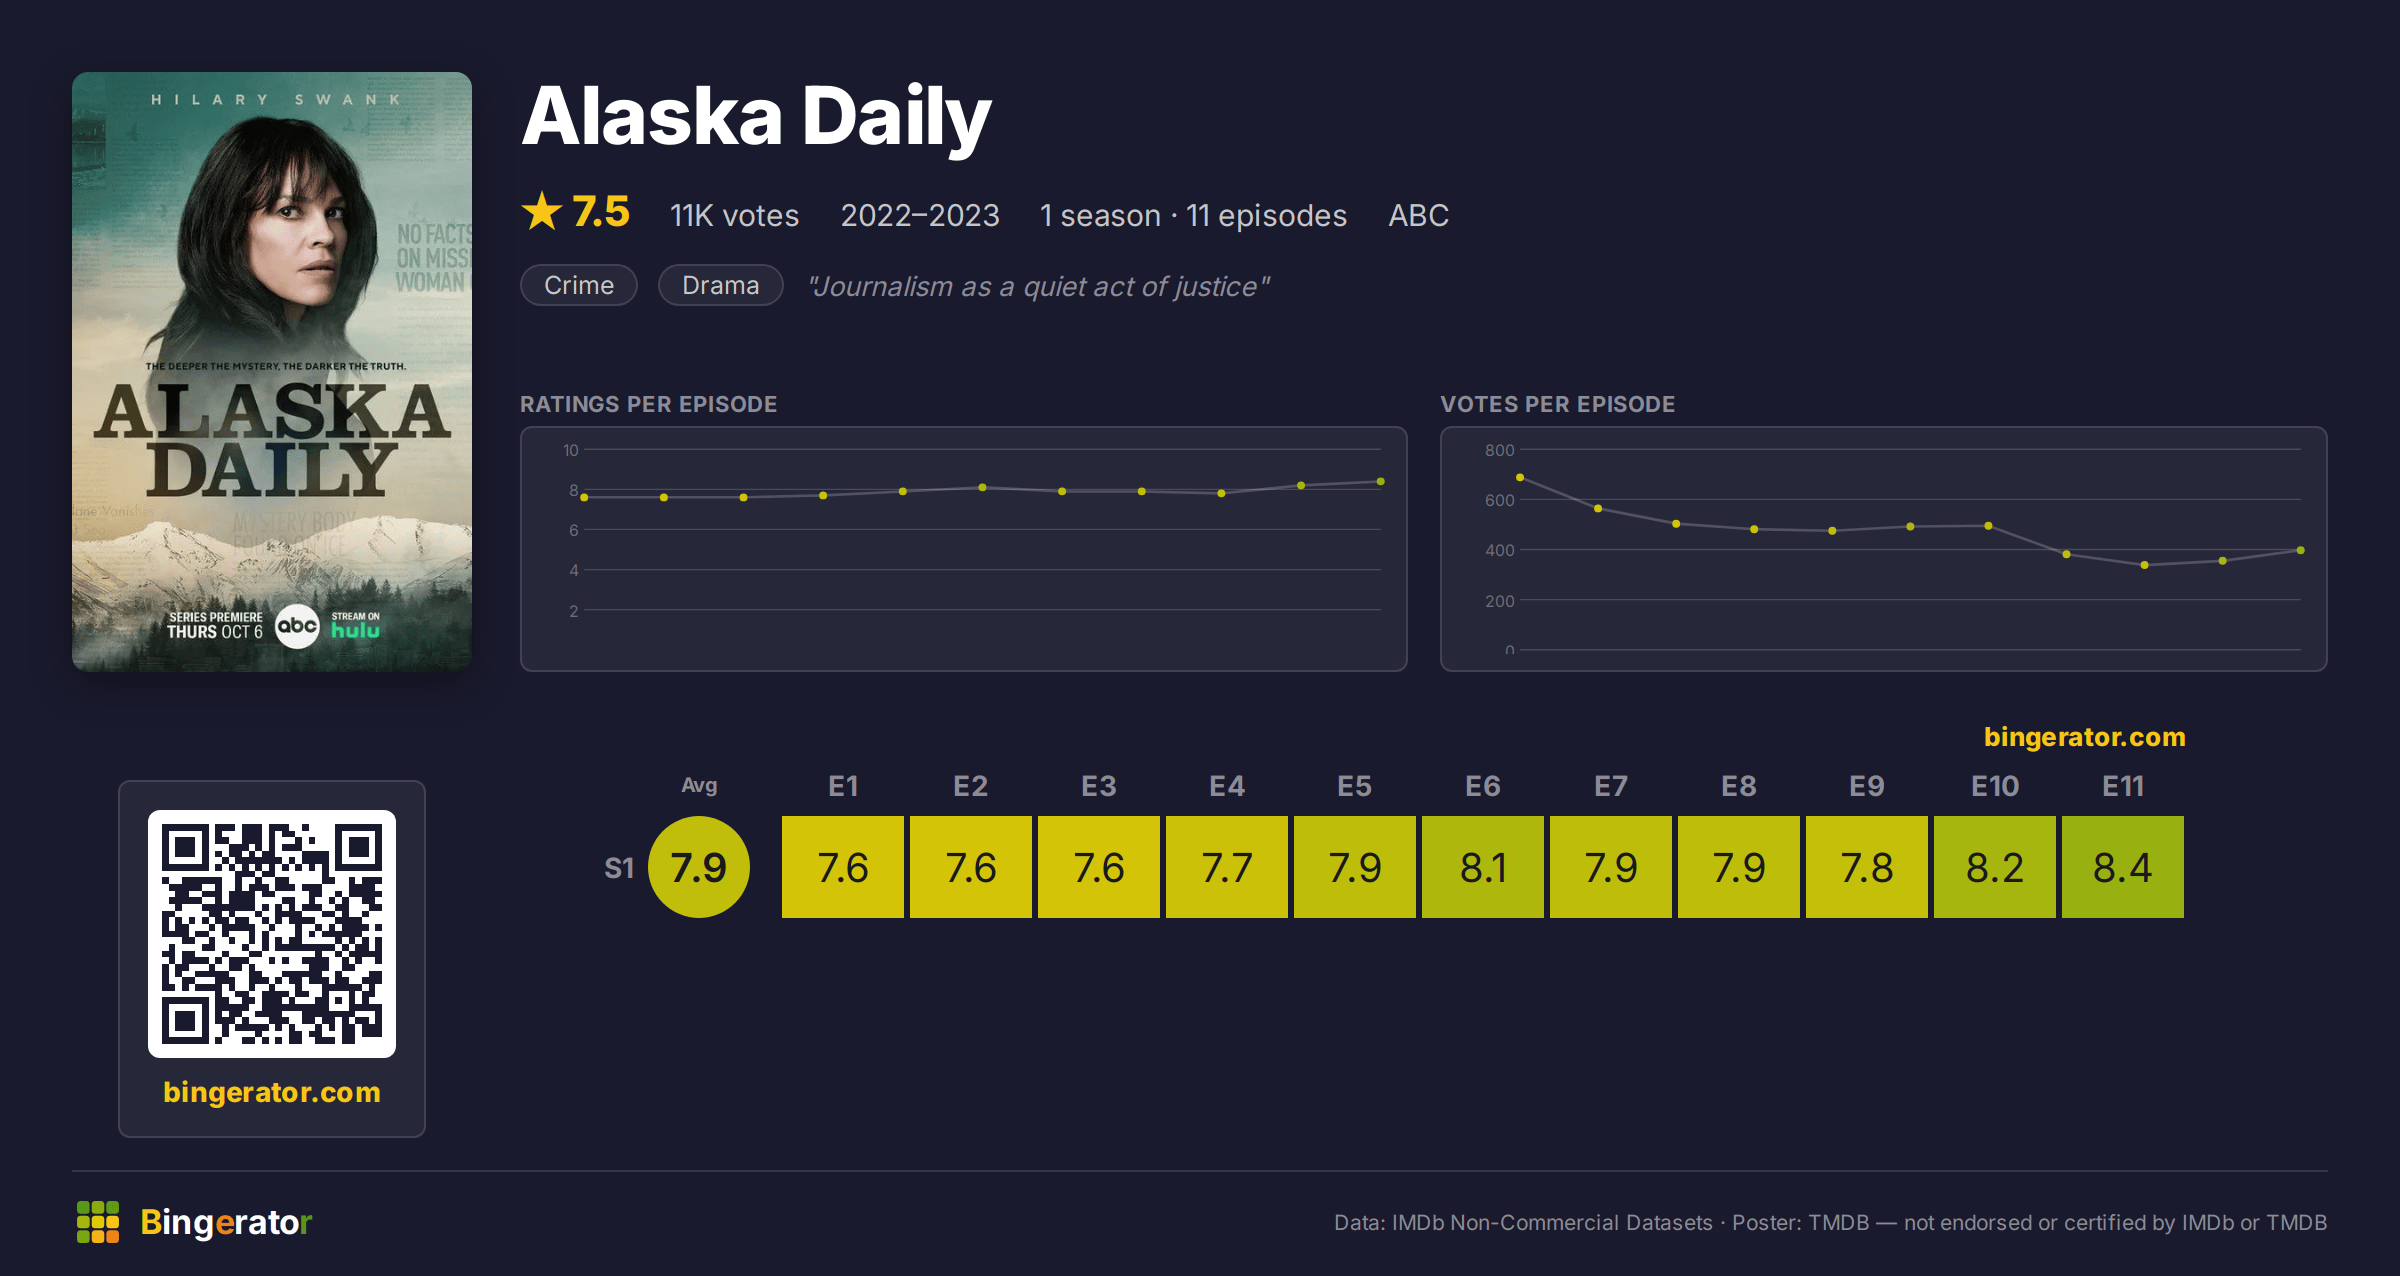The image size is (2400, 1276).
Task: Click the E10 rating tile 8.2
Action: pyautogui.click(x=1995, y=867)
